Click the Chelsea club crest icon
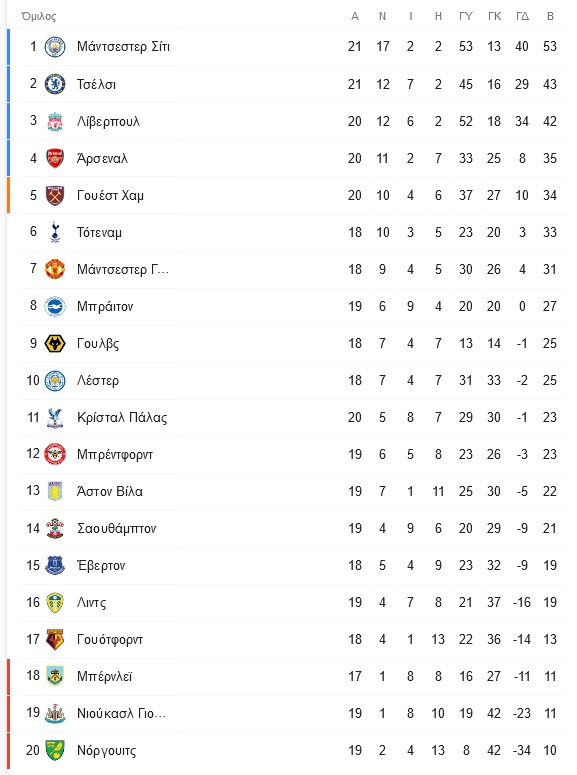This screenshot has height=775, width=577. [x=55, y=84]
